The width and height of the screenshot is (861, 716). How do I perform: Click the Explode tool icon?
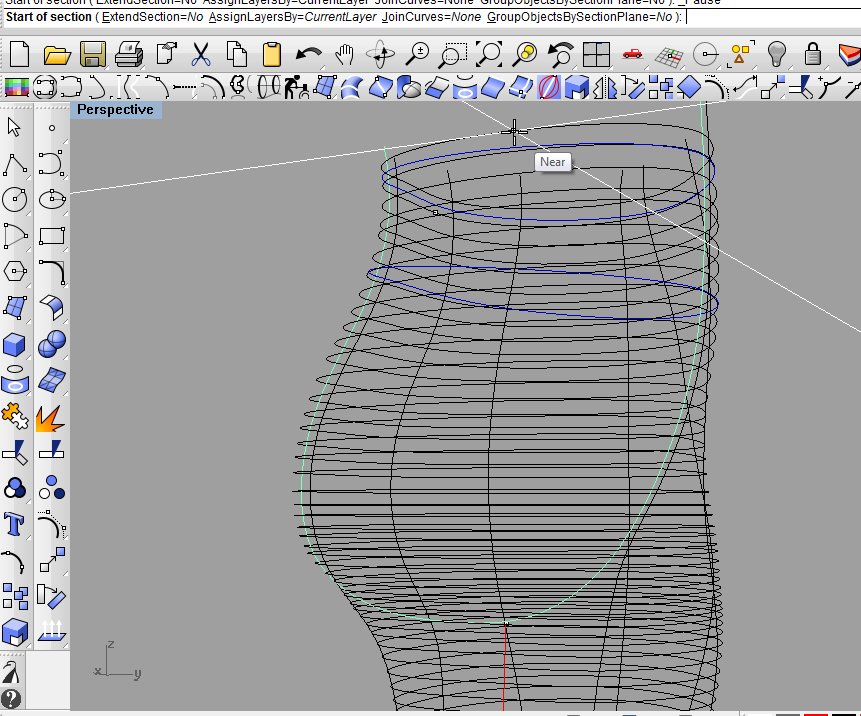[51, 417]
